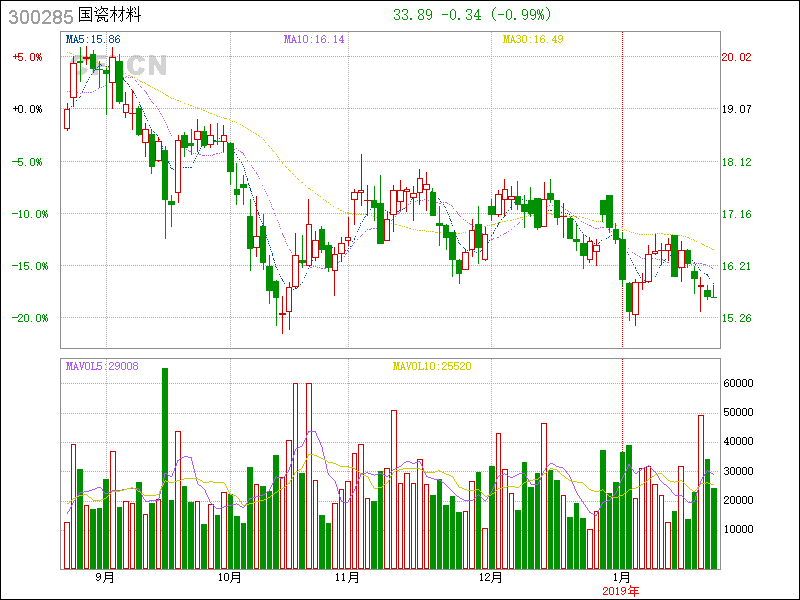Image resolution: width=800 pixels, height=600 pixels.
Task: Click the 60000 volume axis label
Action: 739,382
